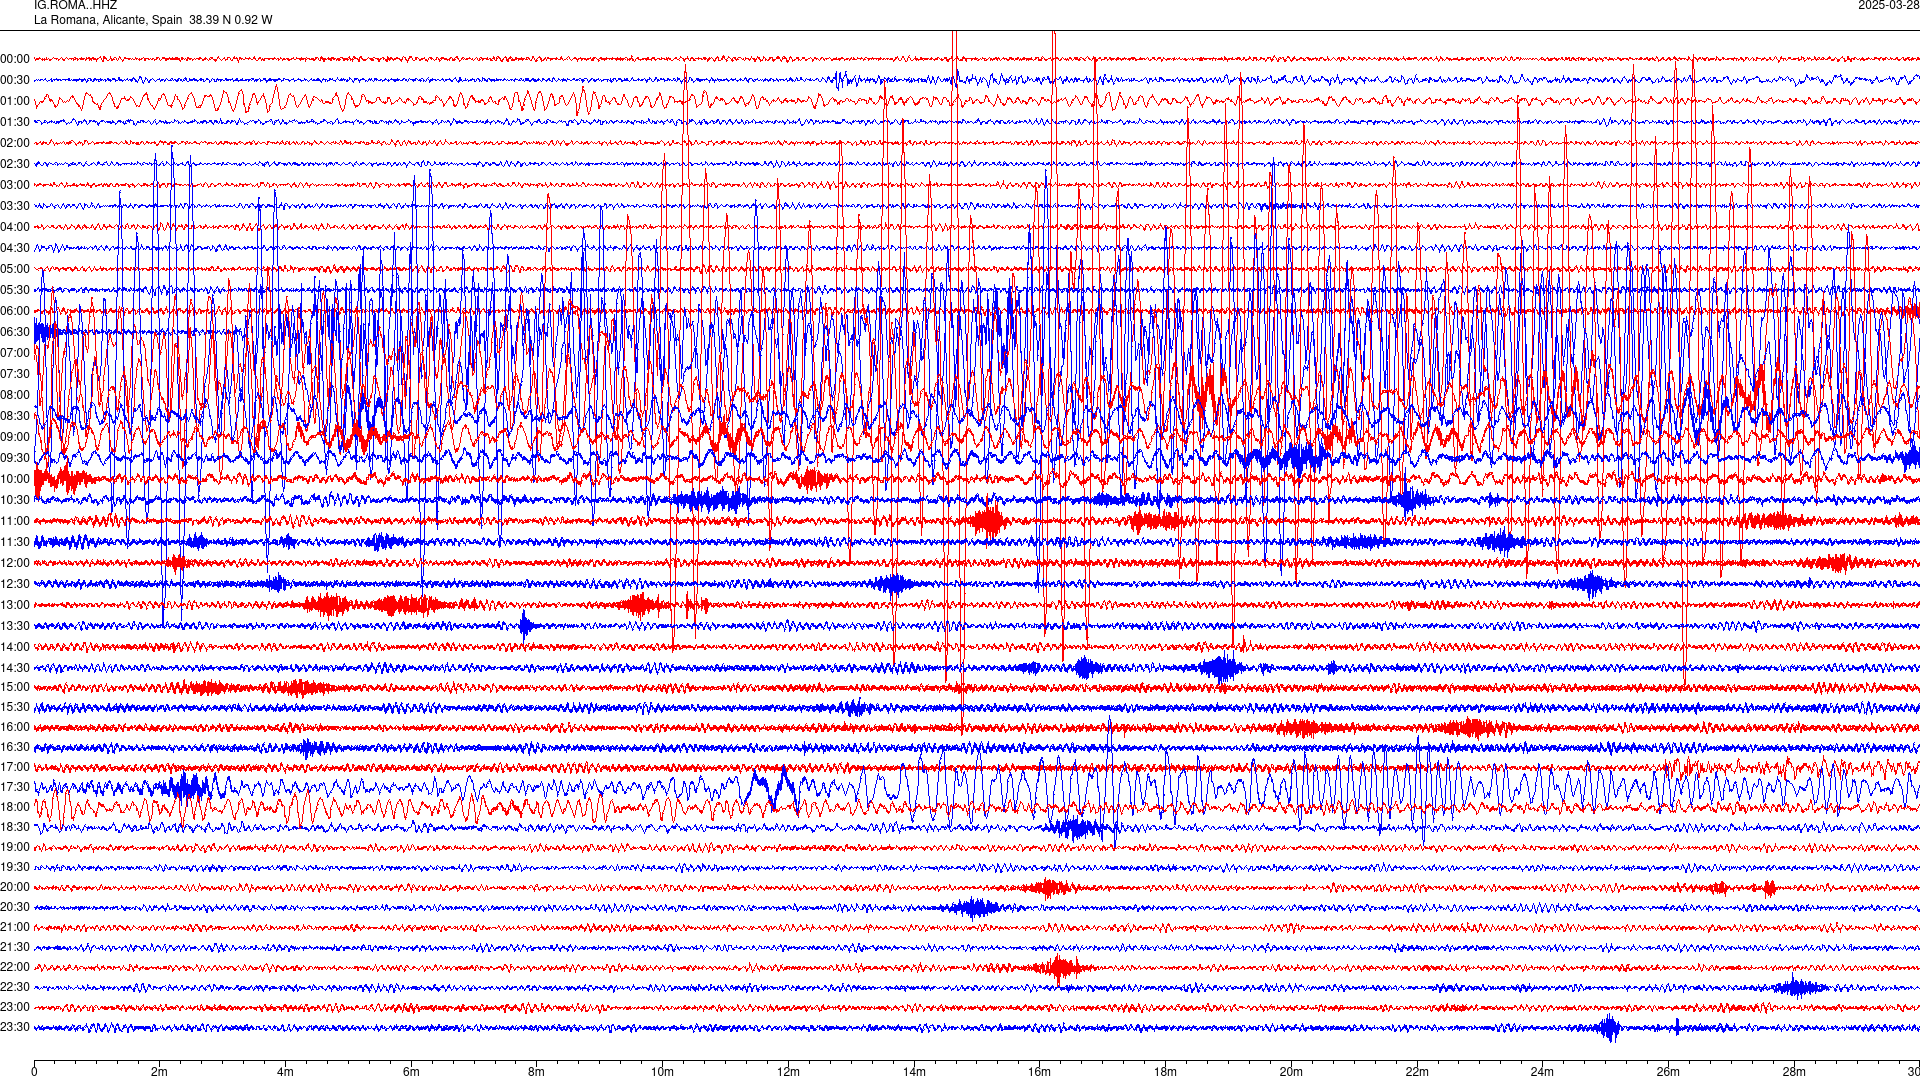Select the 13:30 trace time label
The height and width of the screenshot is (1080, 1920).
(x=15, y=626)
